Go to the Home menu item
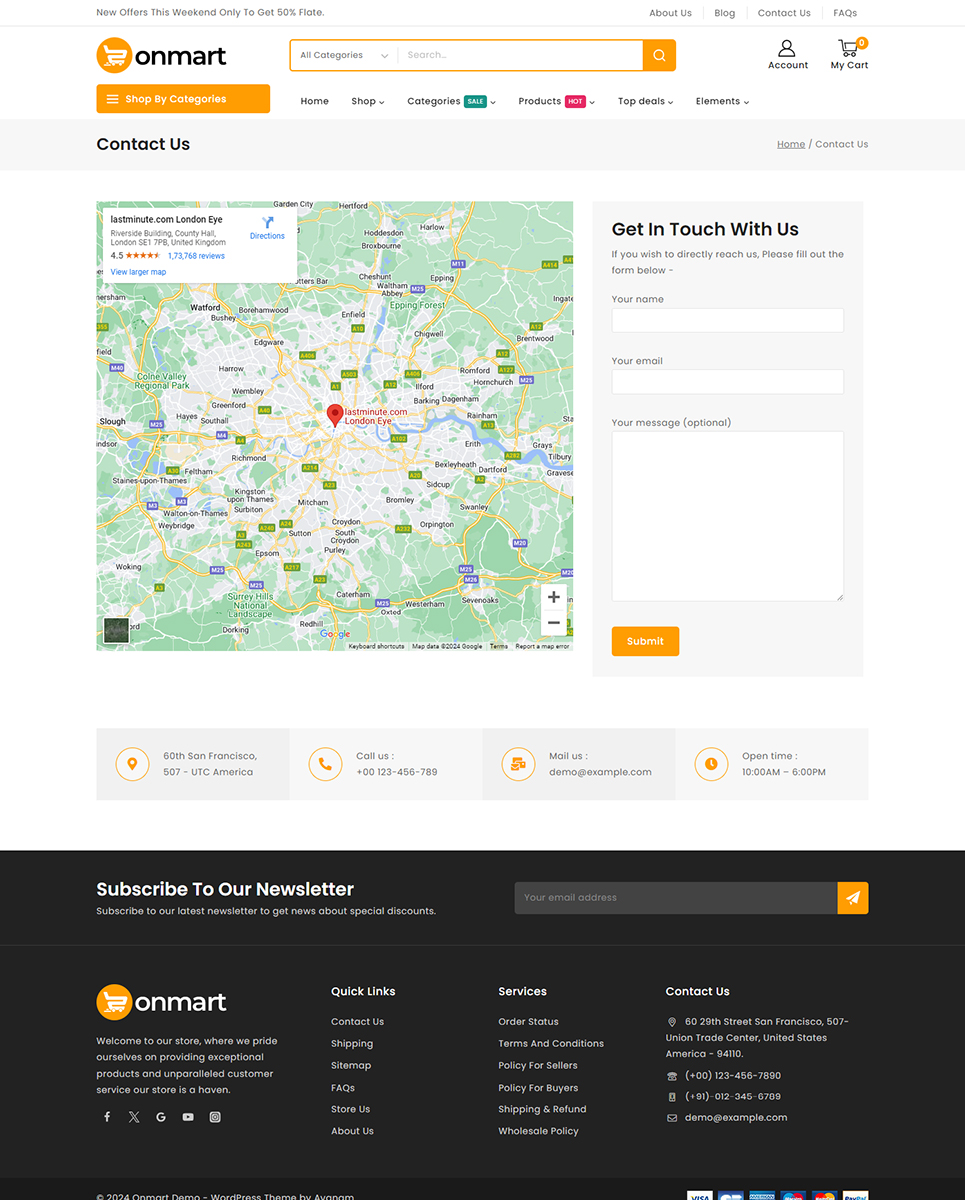Screen dimensions: 965x1200 [x=314, y=101]
